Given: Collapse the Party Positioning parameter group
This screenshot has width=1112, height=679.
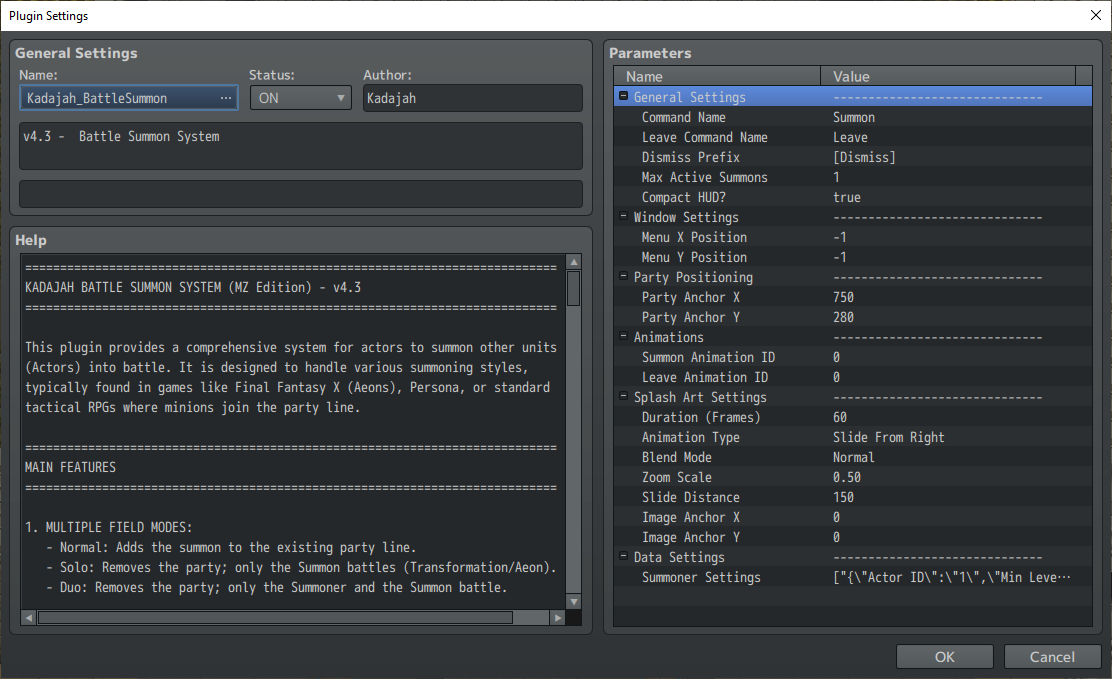Looking at the screenshot, I should 623,276.
